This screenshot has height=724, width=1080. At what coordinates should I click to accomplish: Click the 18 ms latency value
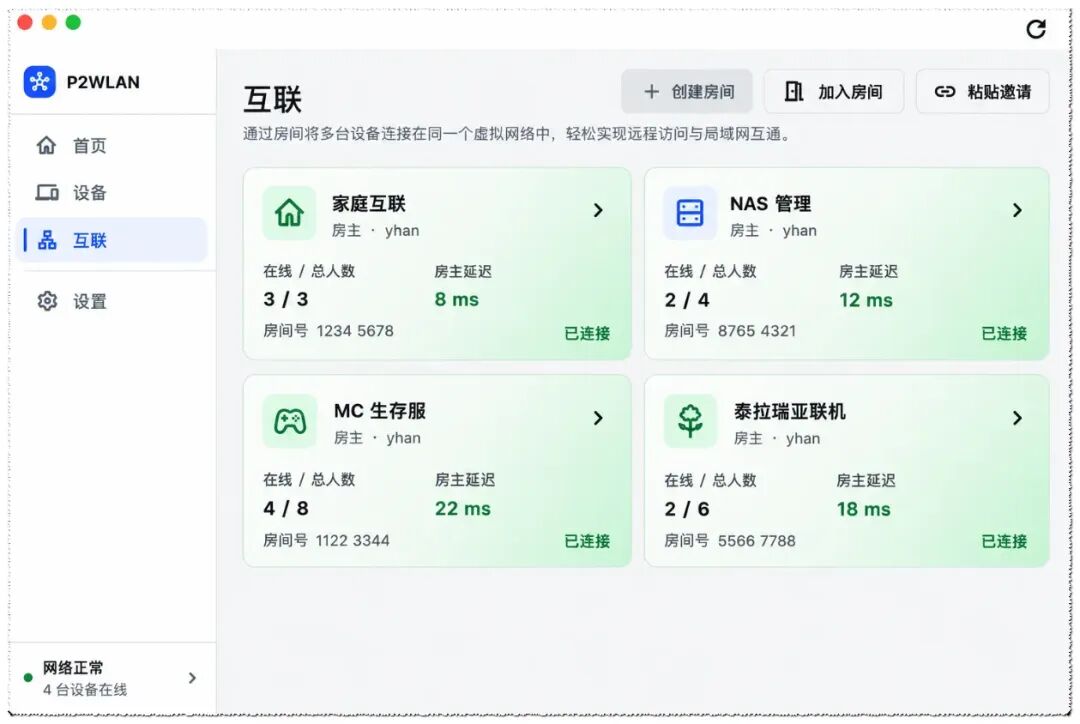point(864,510)
